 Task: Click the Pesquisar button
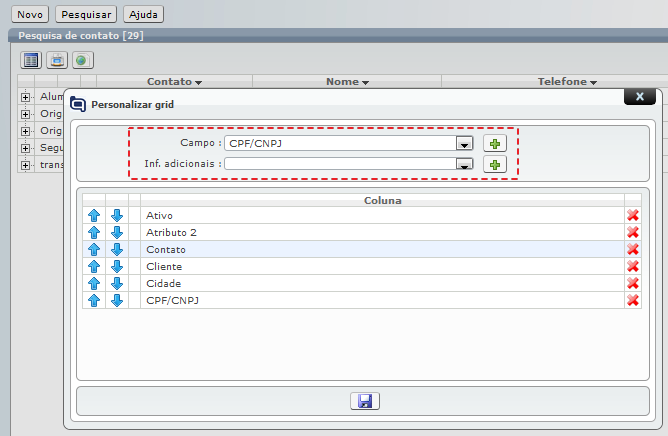[85, 15]
